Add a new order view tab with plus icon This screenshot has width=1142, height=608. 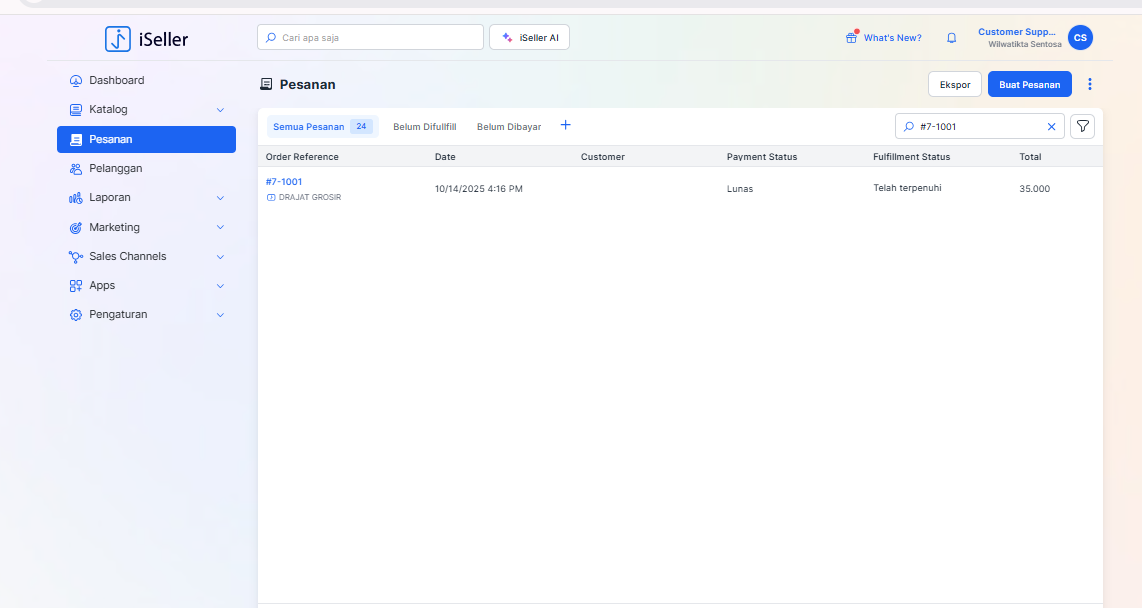565,126
